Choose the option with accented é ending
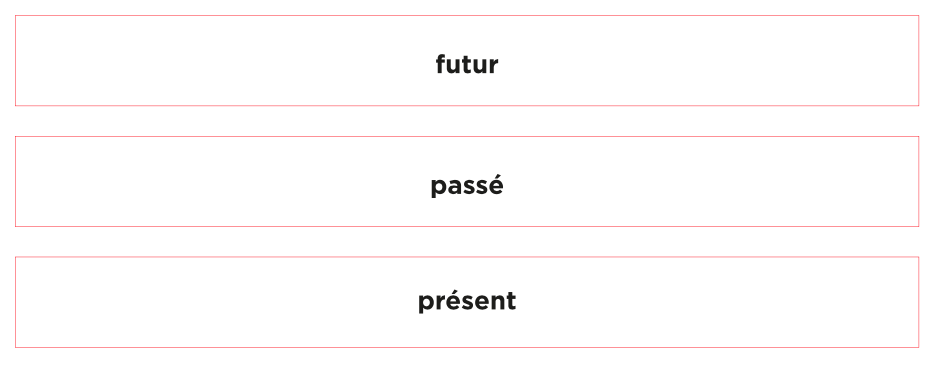Image resolution: width=936 pixels, height=366 pixels. pyautogui.click(x=467, y=182)
